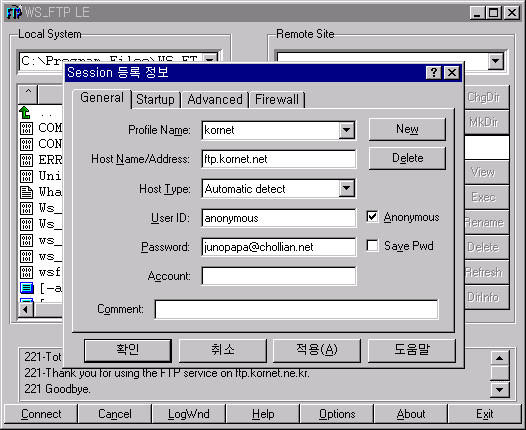526x430 pixels.
Task: Open the LogWnd button
Action: coord(189,414)
